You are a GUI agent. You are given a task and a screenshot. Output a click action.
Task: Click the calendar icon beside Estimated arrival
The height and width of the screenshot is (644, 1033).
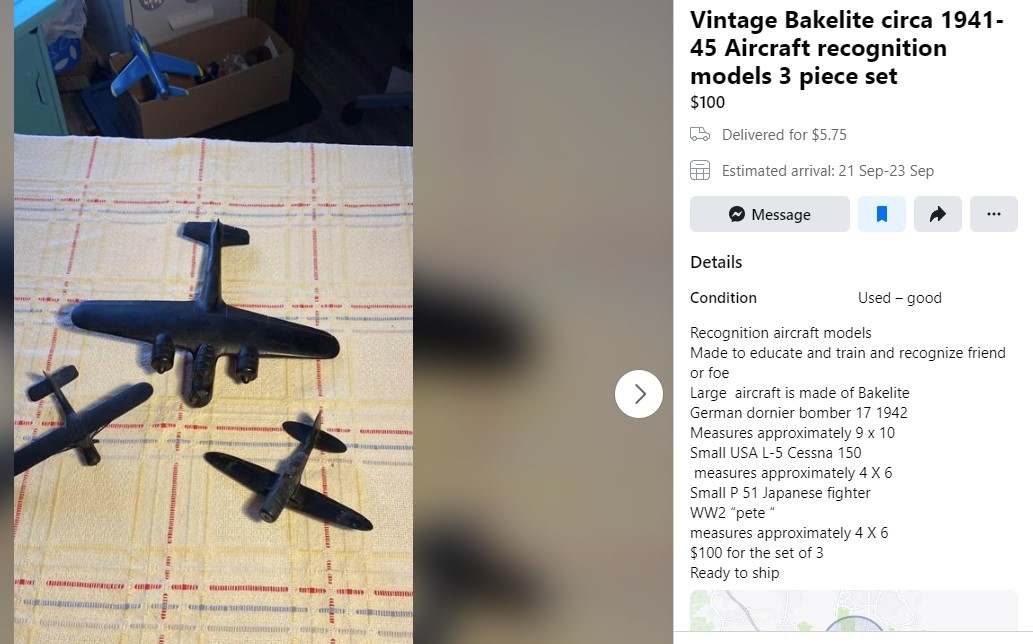click(x=700, y=171)
